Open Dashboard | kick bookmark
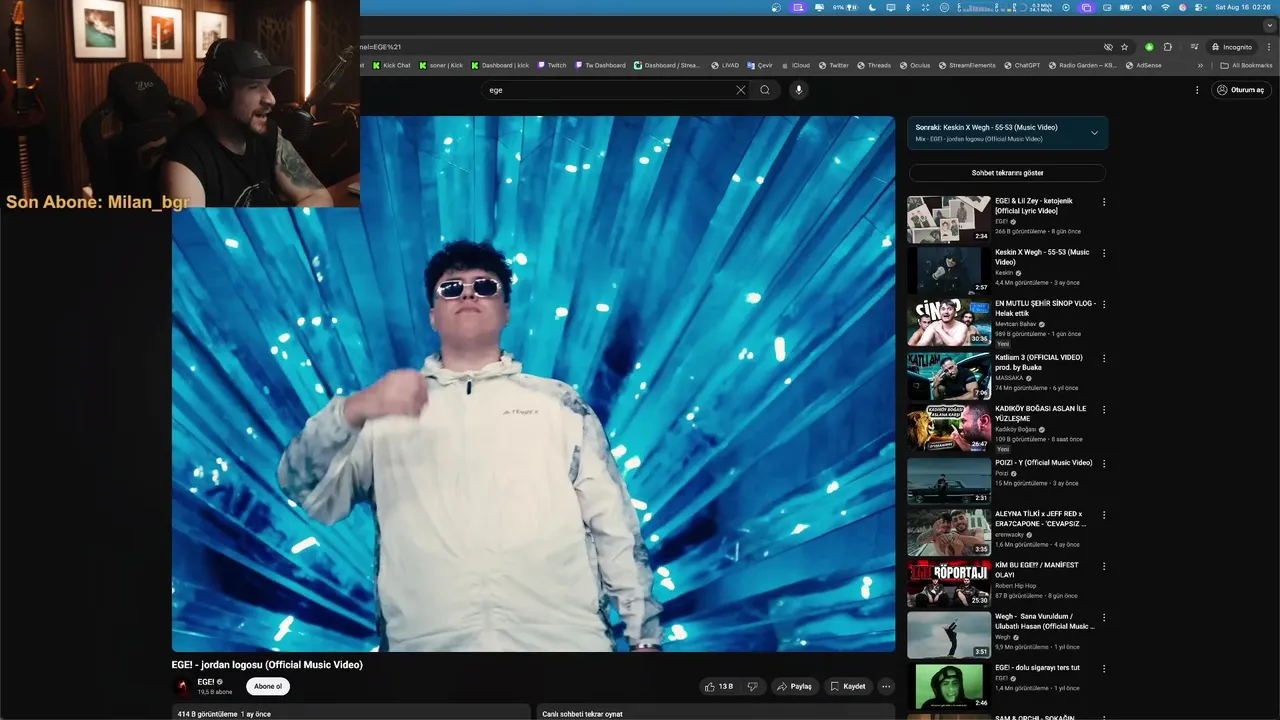The height and width of the screenshot is (720, 1280). [x=500, y=65]
